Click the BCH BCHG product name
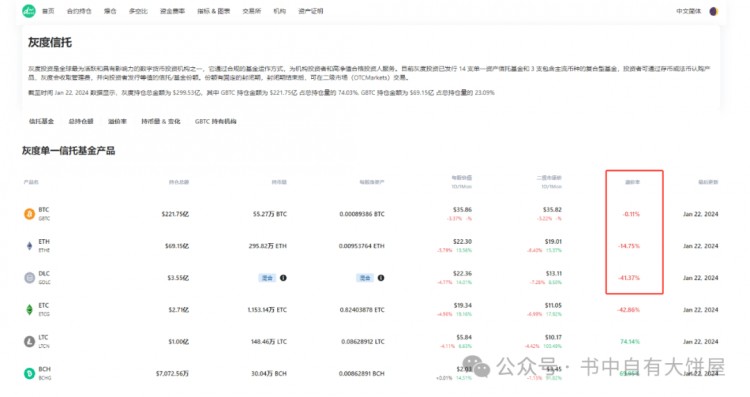750x397 pixels. point(44,374)
